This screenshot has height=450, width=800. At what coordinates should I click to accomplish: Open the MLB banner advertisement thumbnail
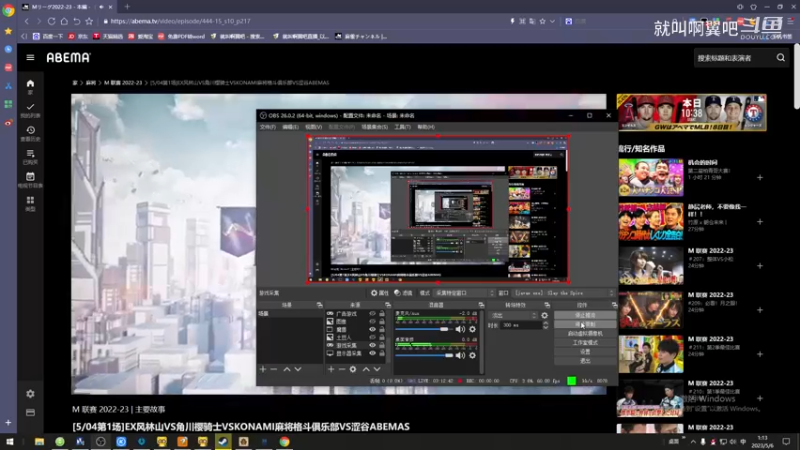click(691, 112)
